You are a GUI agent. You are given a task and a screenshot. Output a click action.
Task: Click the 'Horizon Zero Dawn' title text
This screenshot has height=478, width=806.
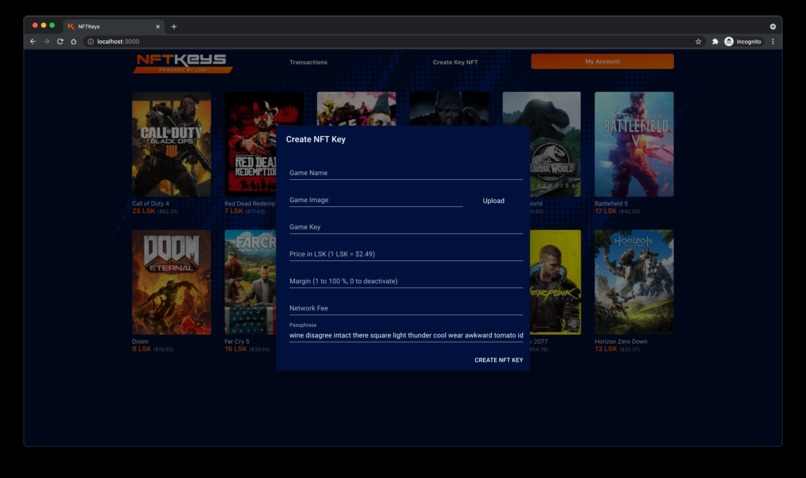[x=621, y=342]
